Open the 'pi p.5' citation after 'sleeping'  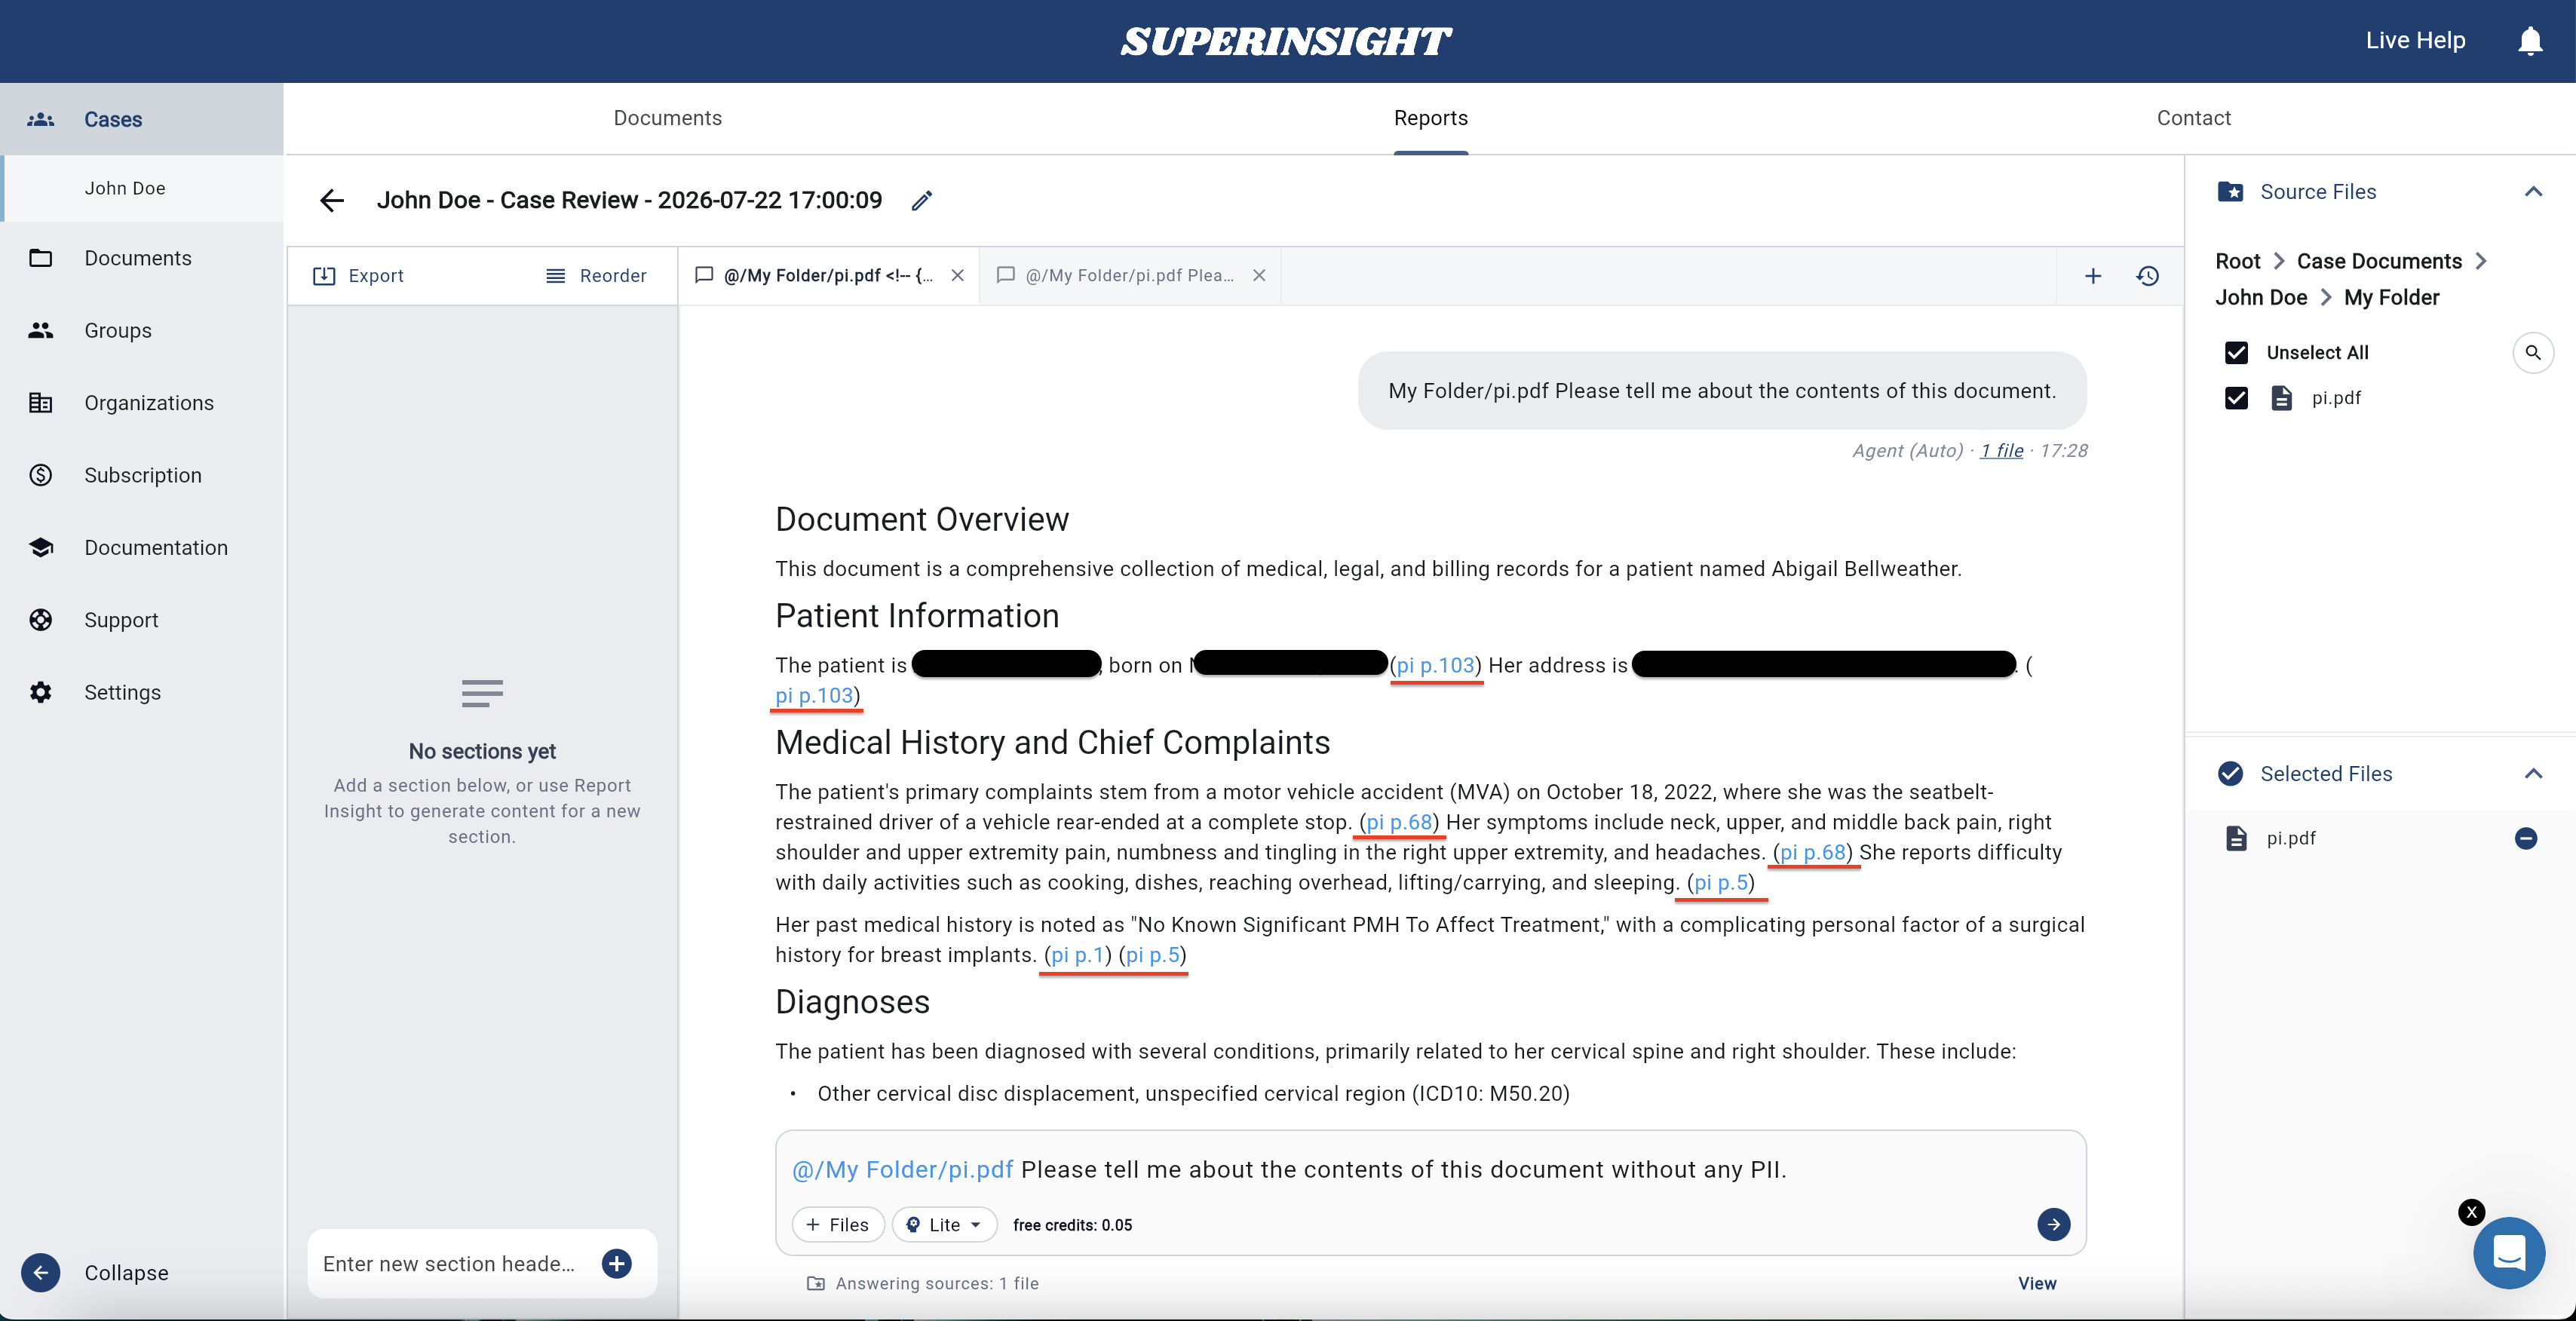click(x=1721, y=882)
